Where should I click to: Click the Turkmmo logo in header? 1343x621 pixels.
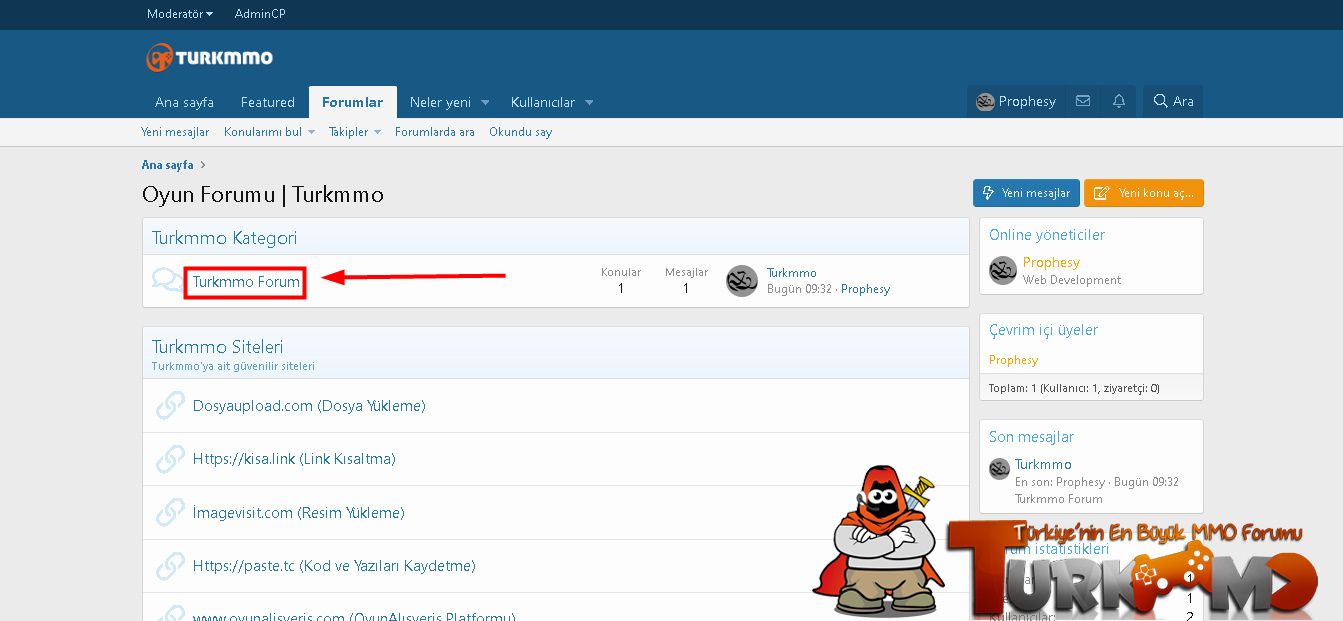[x=209, y=58]
